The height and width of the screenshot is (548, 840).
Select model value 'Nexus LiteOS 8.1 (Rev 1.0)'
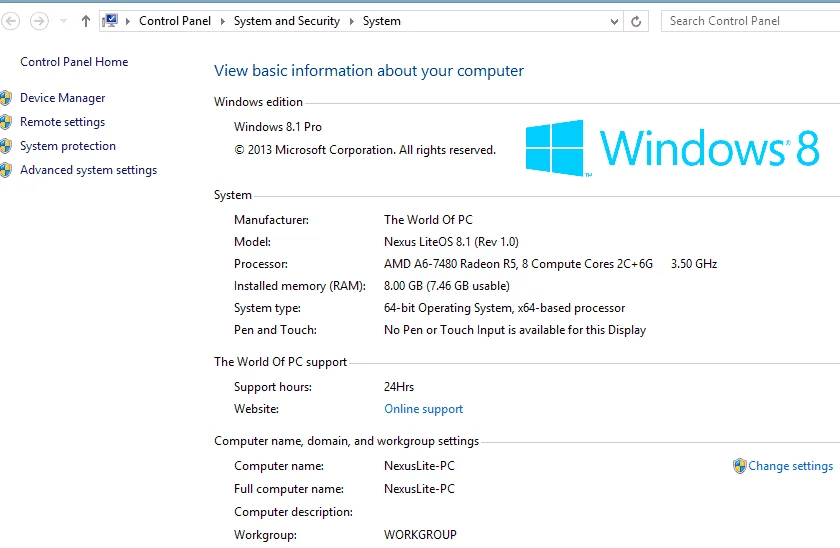pos(451,242)
